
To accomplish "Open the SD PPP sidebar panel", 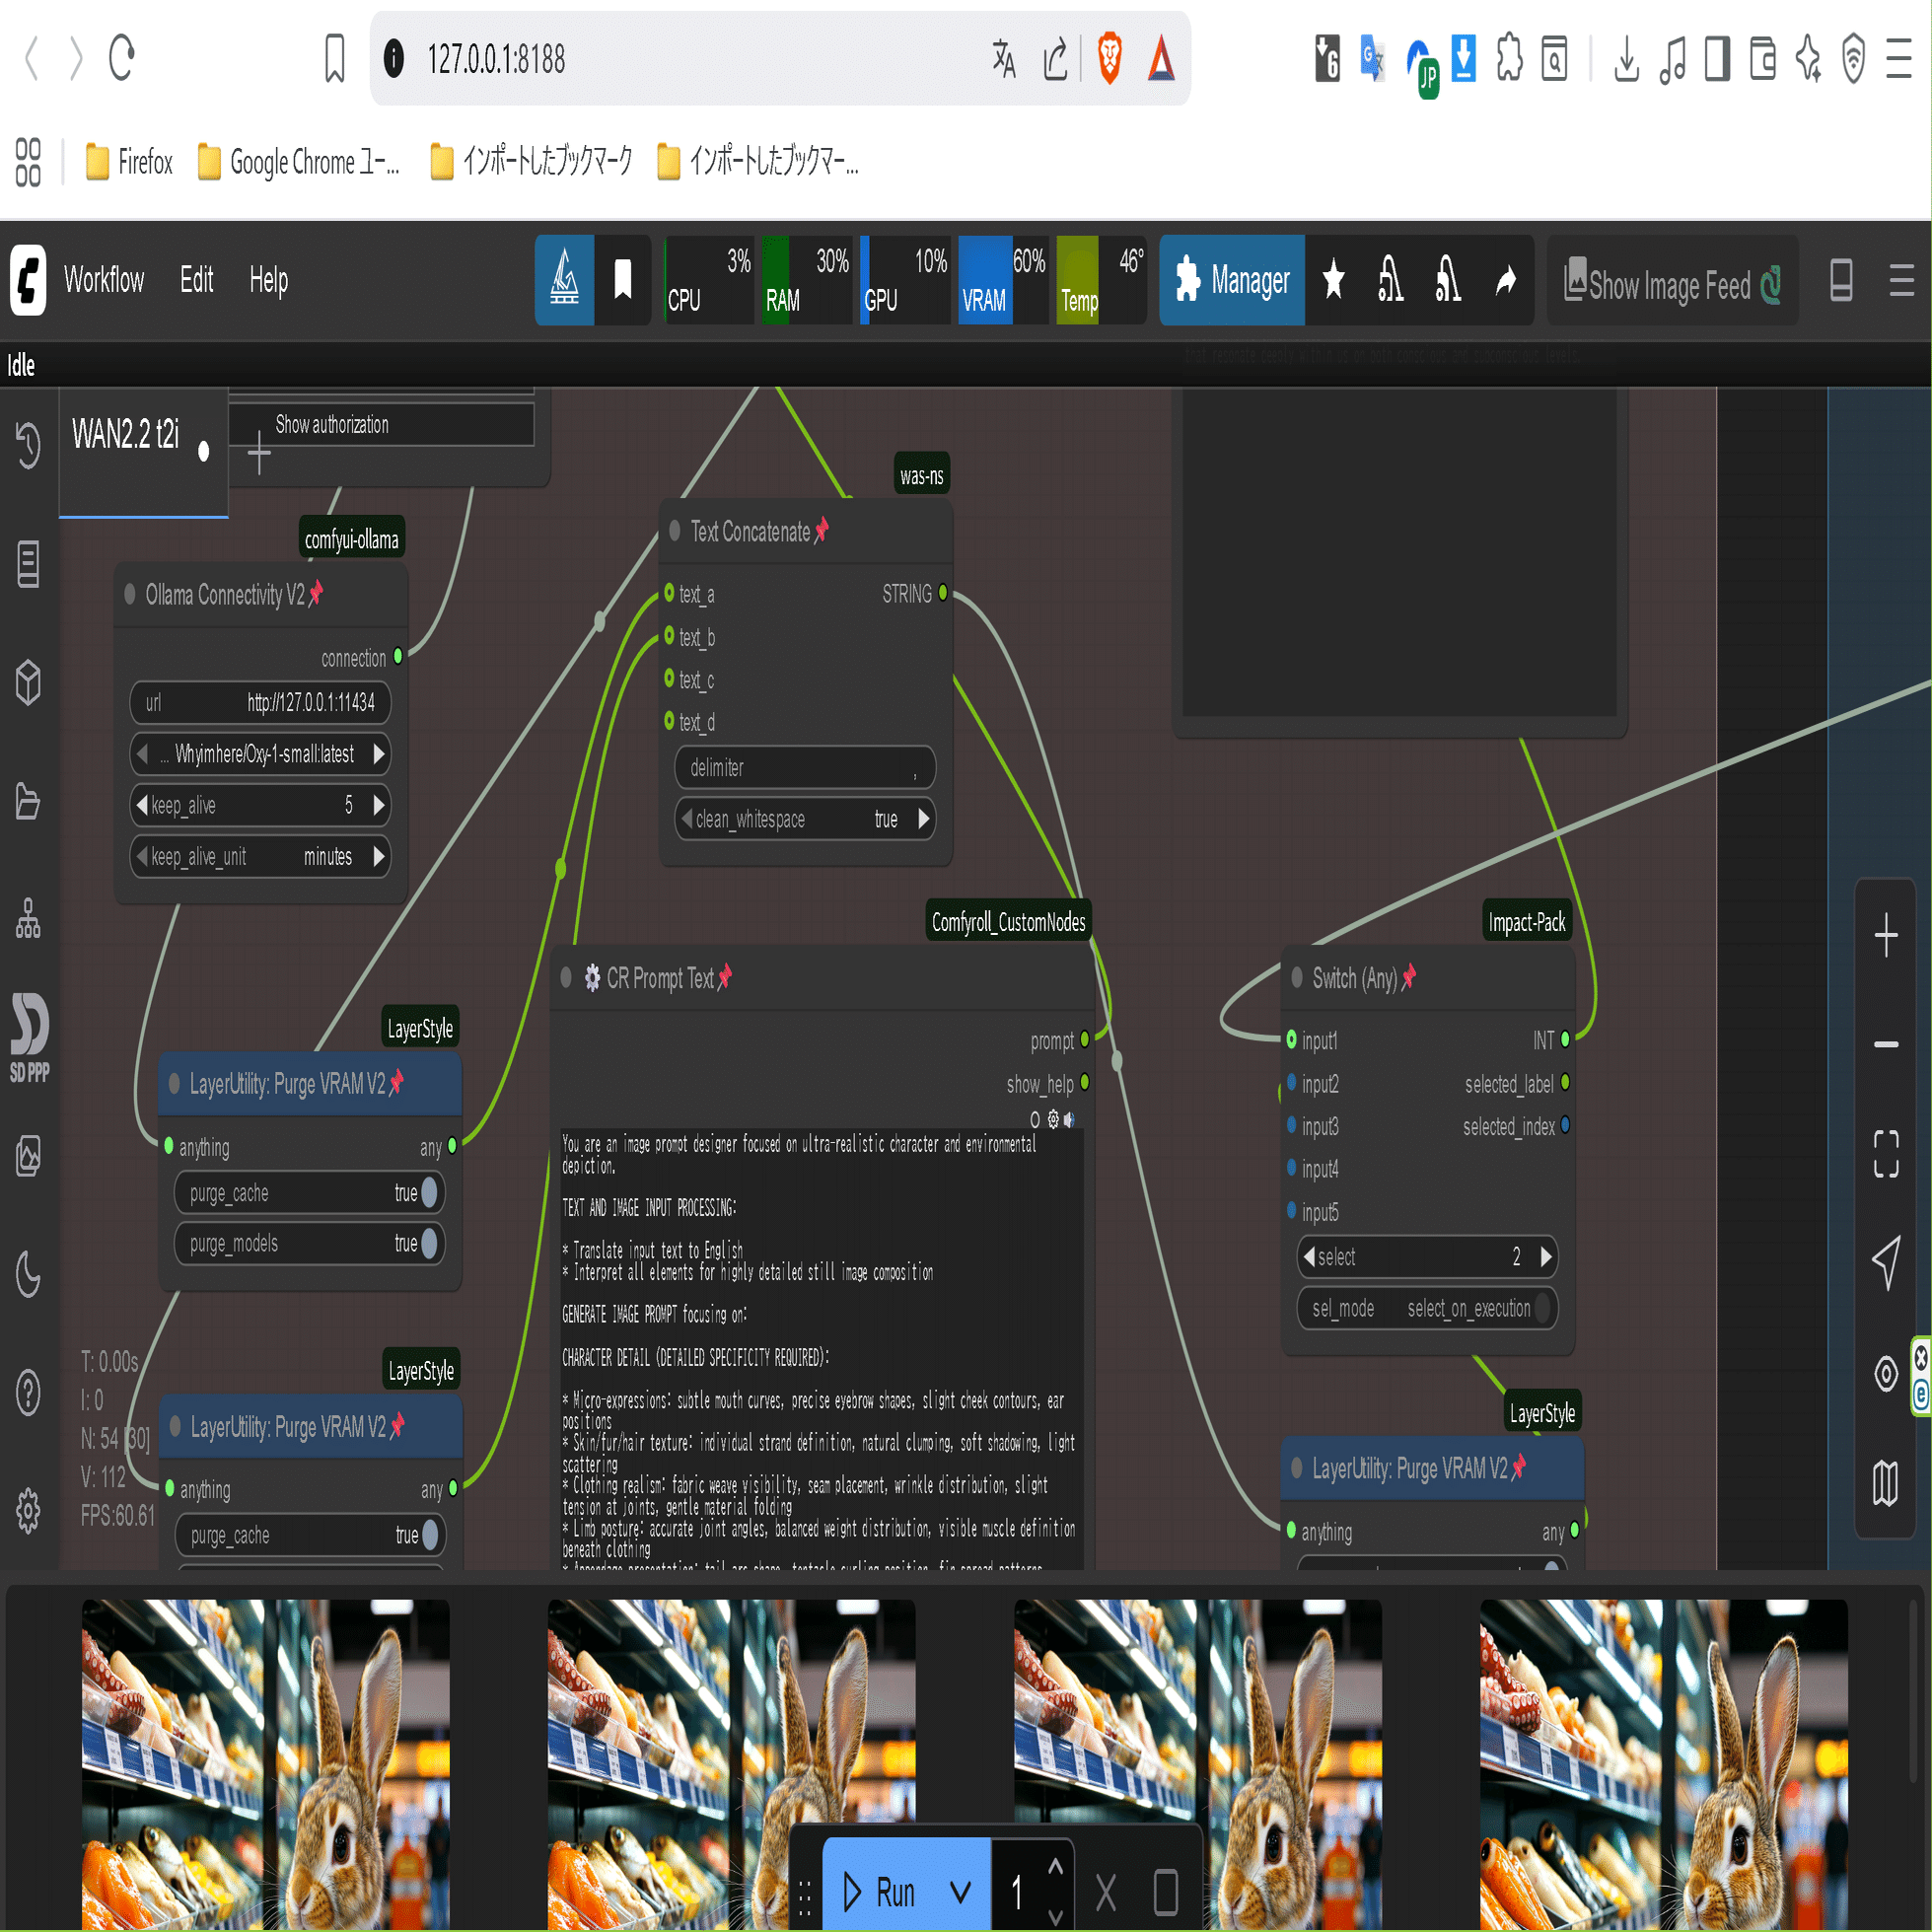I will pyautogui.click(x=29, y=1036).
